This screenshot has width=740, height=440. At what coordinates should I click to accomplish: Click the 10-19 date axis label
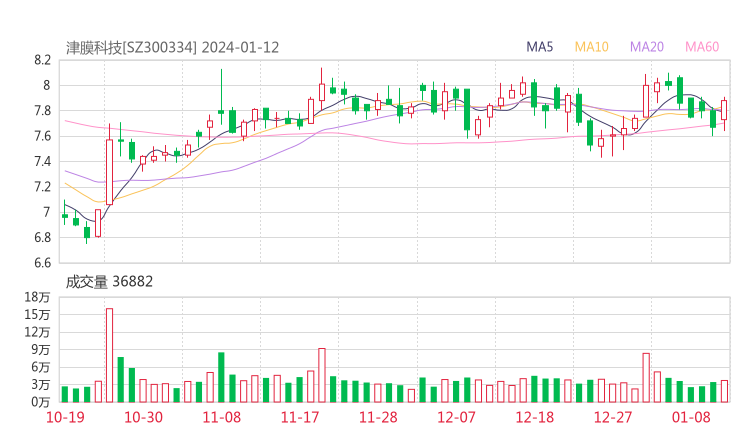tap(65, 417)
